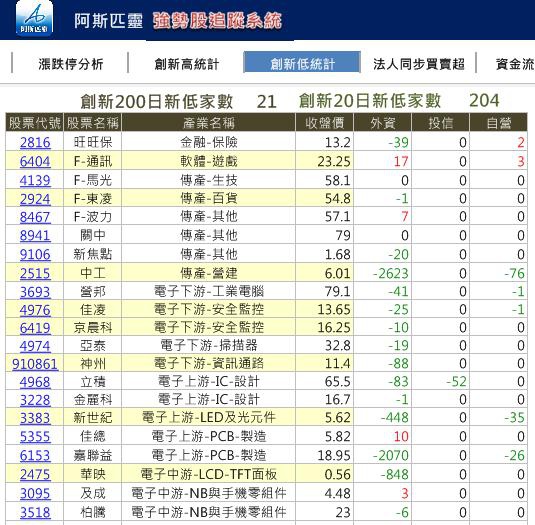
Task: Click stock name 新焦點
Action: click(93, 254)
